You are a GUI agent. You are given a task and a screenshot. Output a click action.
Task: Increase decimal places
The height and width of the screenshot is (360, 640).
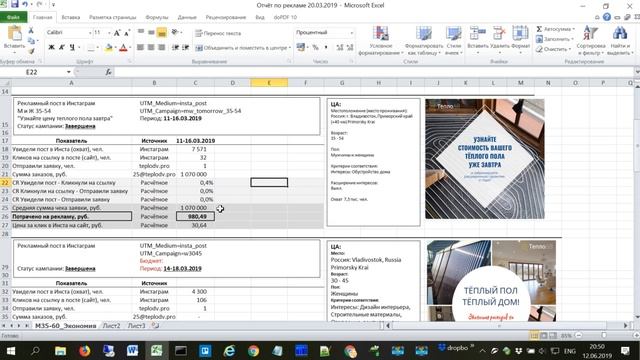[340, 47]
